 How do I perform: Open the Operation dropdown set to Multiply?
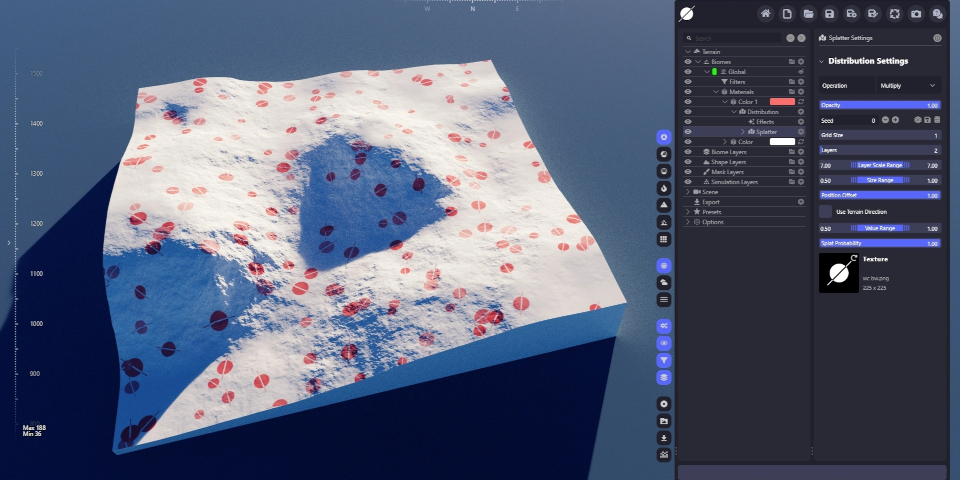[x=908, y=86]
